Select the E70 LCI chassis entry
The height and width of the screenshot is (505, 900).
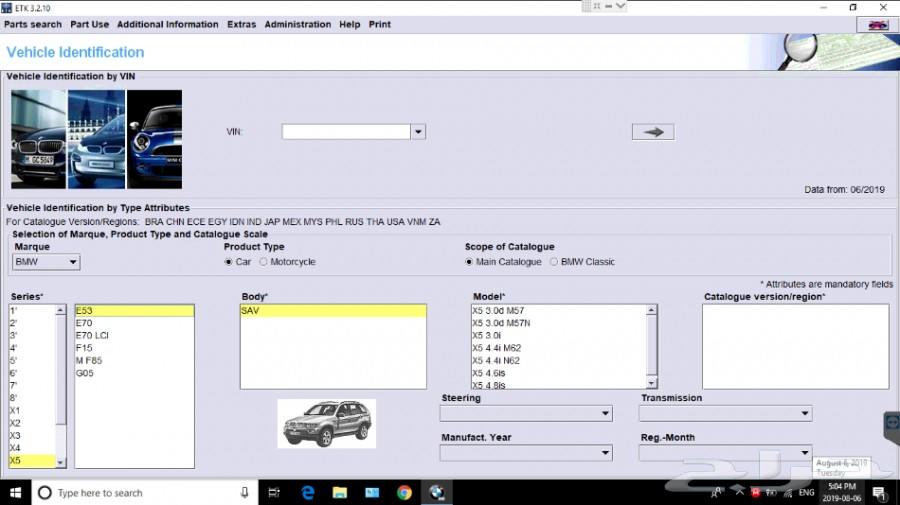click(134, 335)
